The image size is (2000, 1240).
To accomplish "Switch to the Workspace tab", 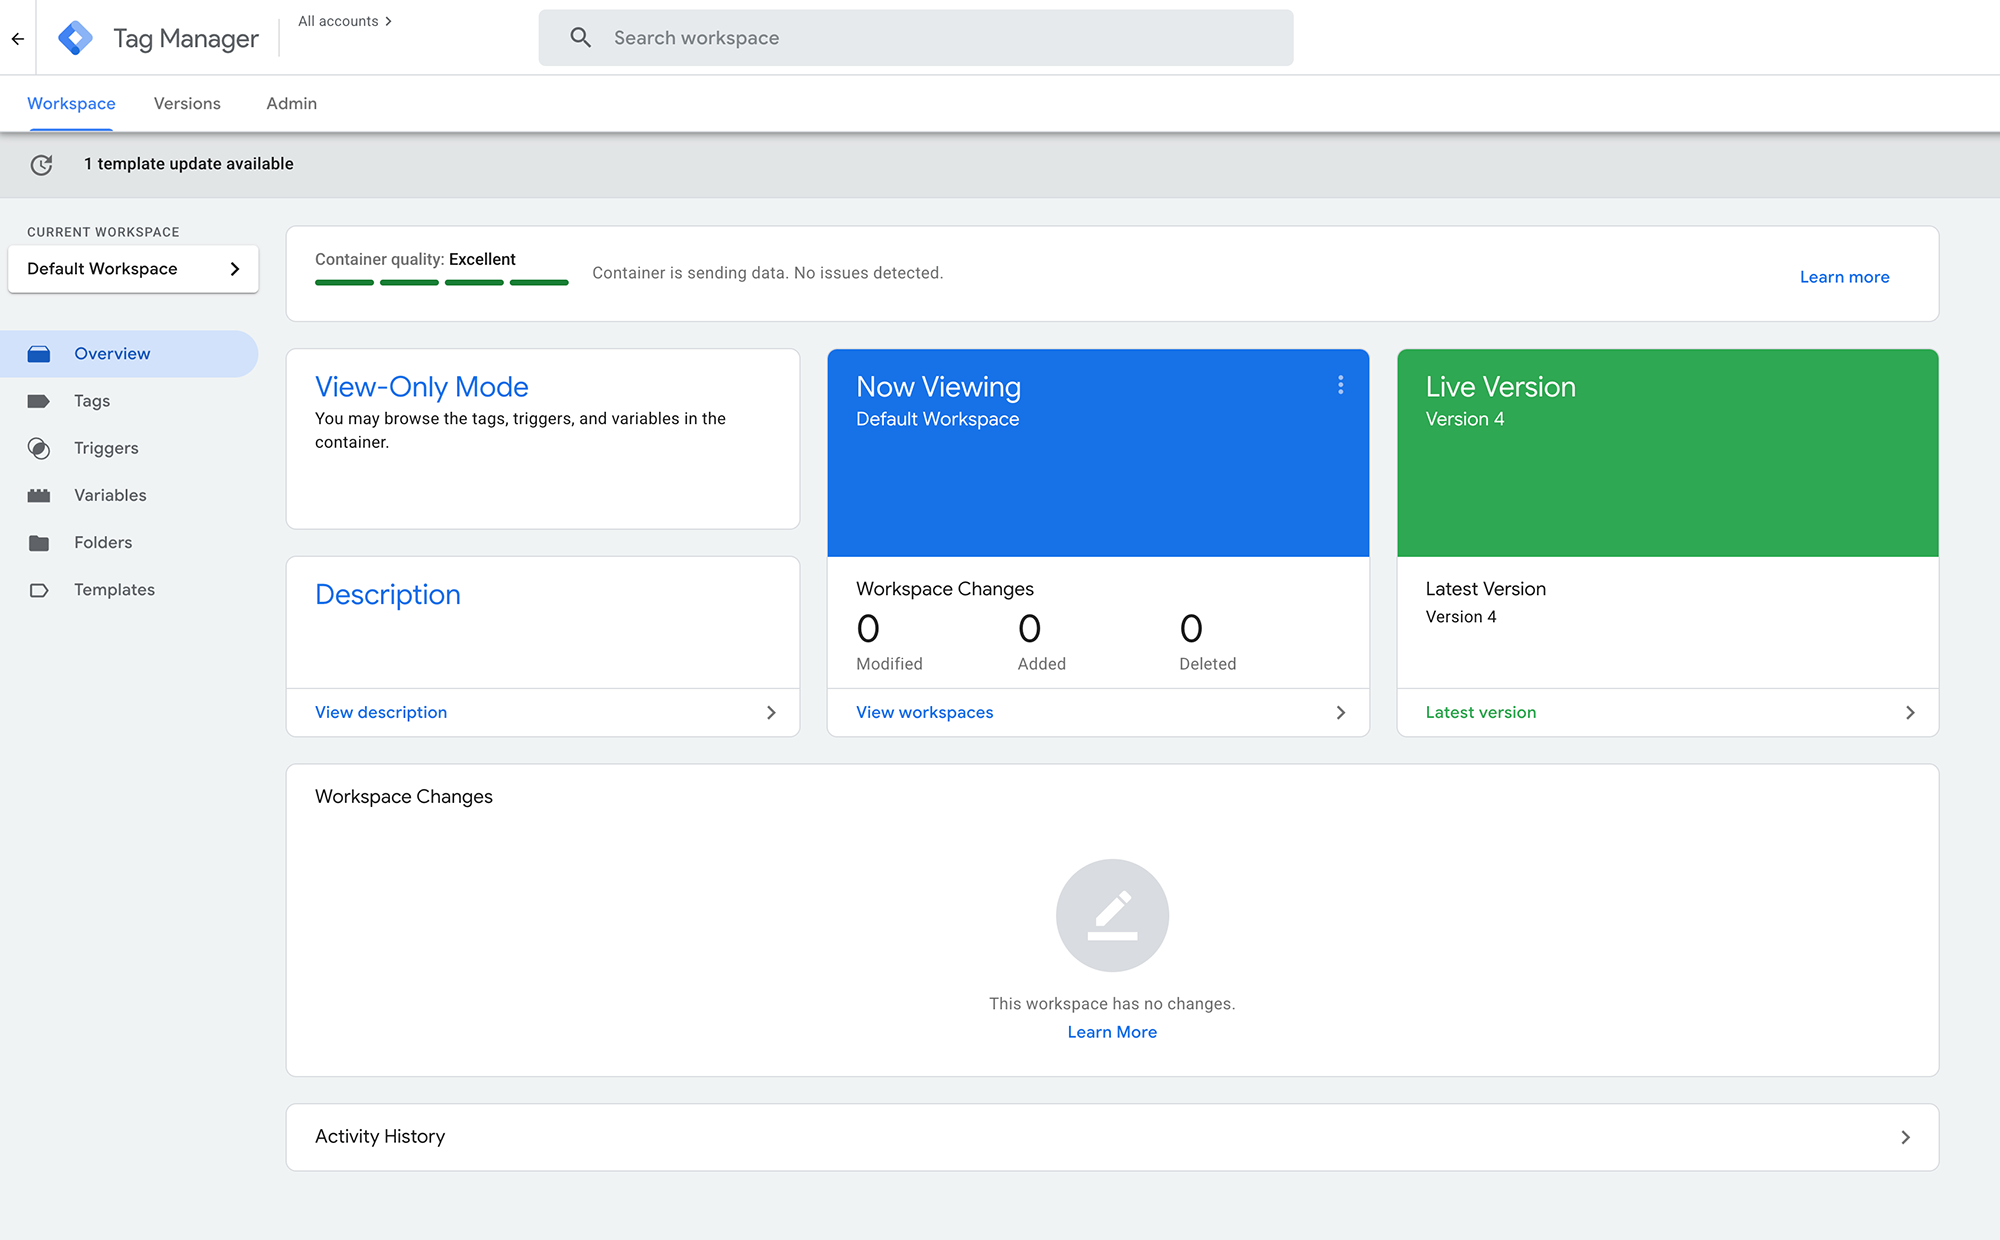I will [71, 104].
